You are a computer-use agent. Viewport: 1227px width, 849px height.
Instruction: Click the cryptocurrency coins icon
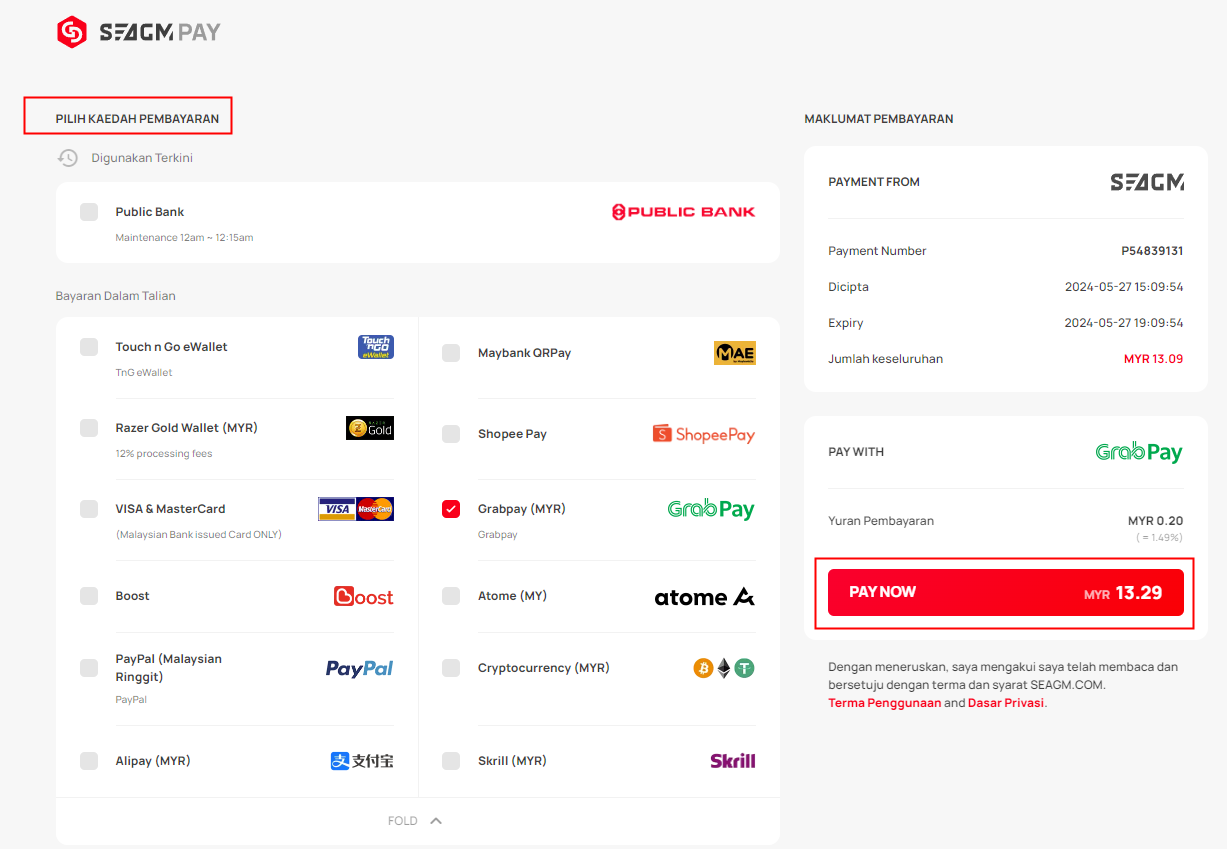[724, 668]
